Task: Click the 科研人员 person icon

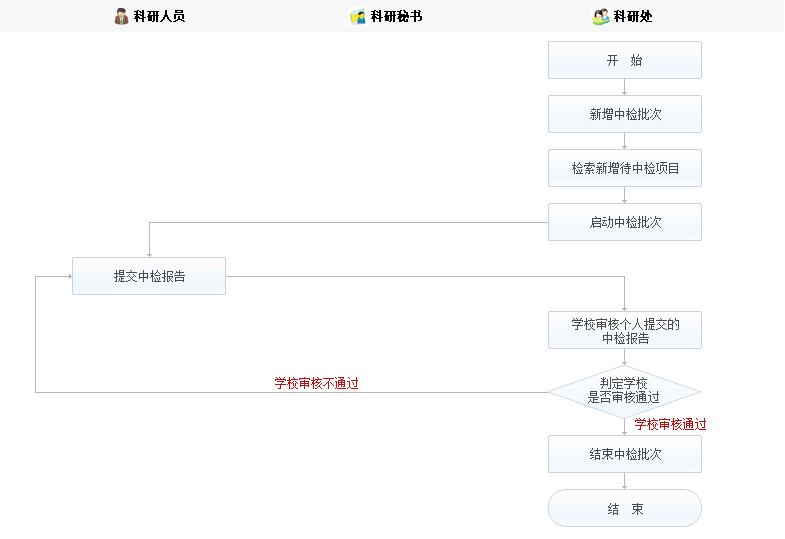Action: pos(121,16)
